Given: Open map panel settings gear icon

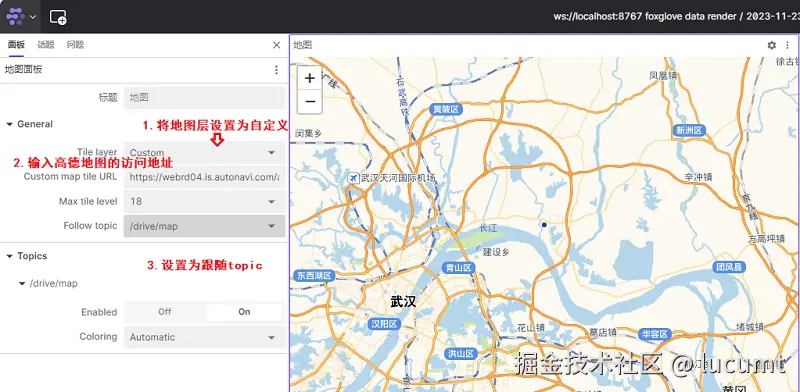Looking at the screenshot, I should 771,45.
